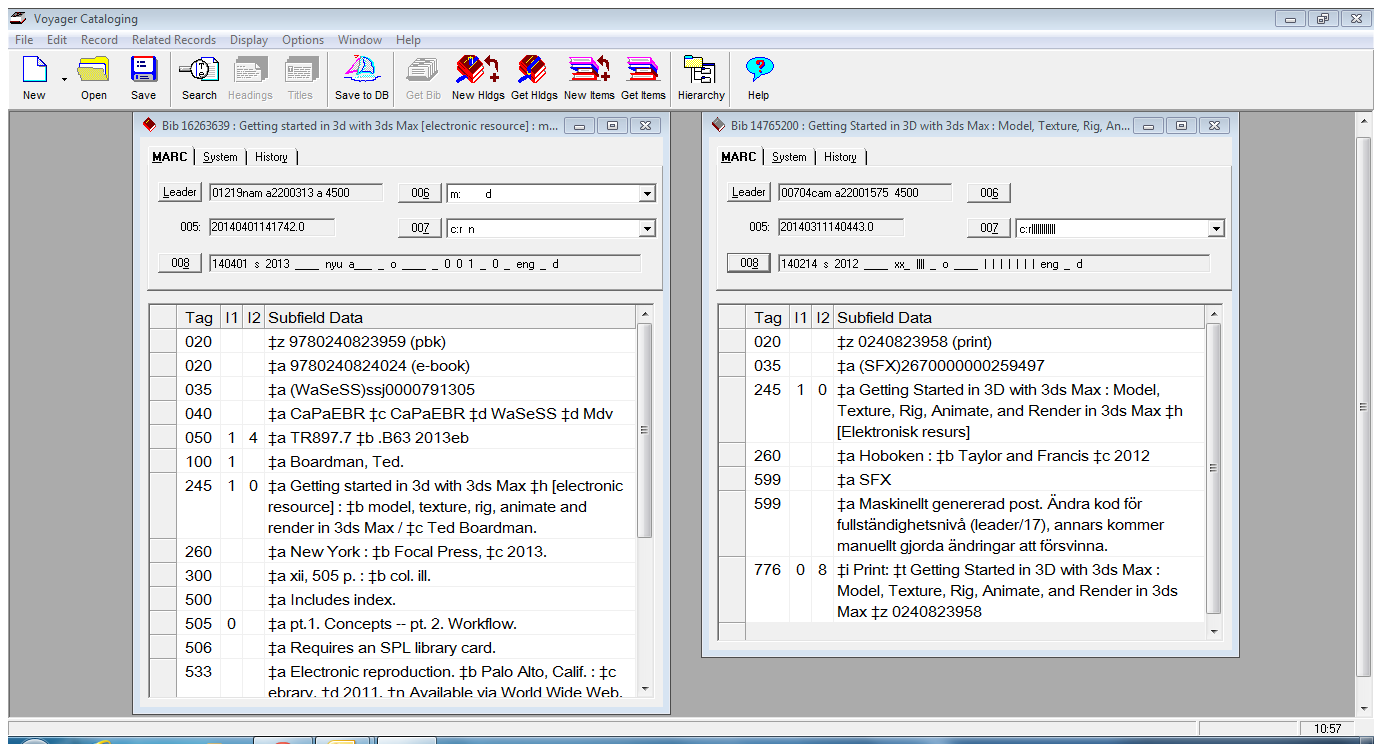This screenshot has height=744, width=1382.
Task: Click Leader button in Bib 14765200
Action: tap(749, 192)
